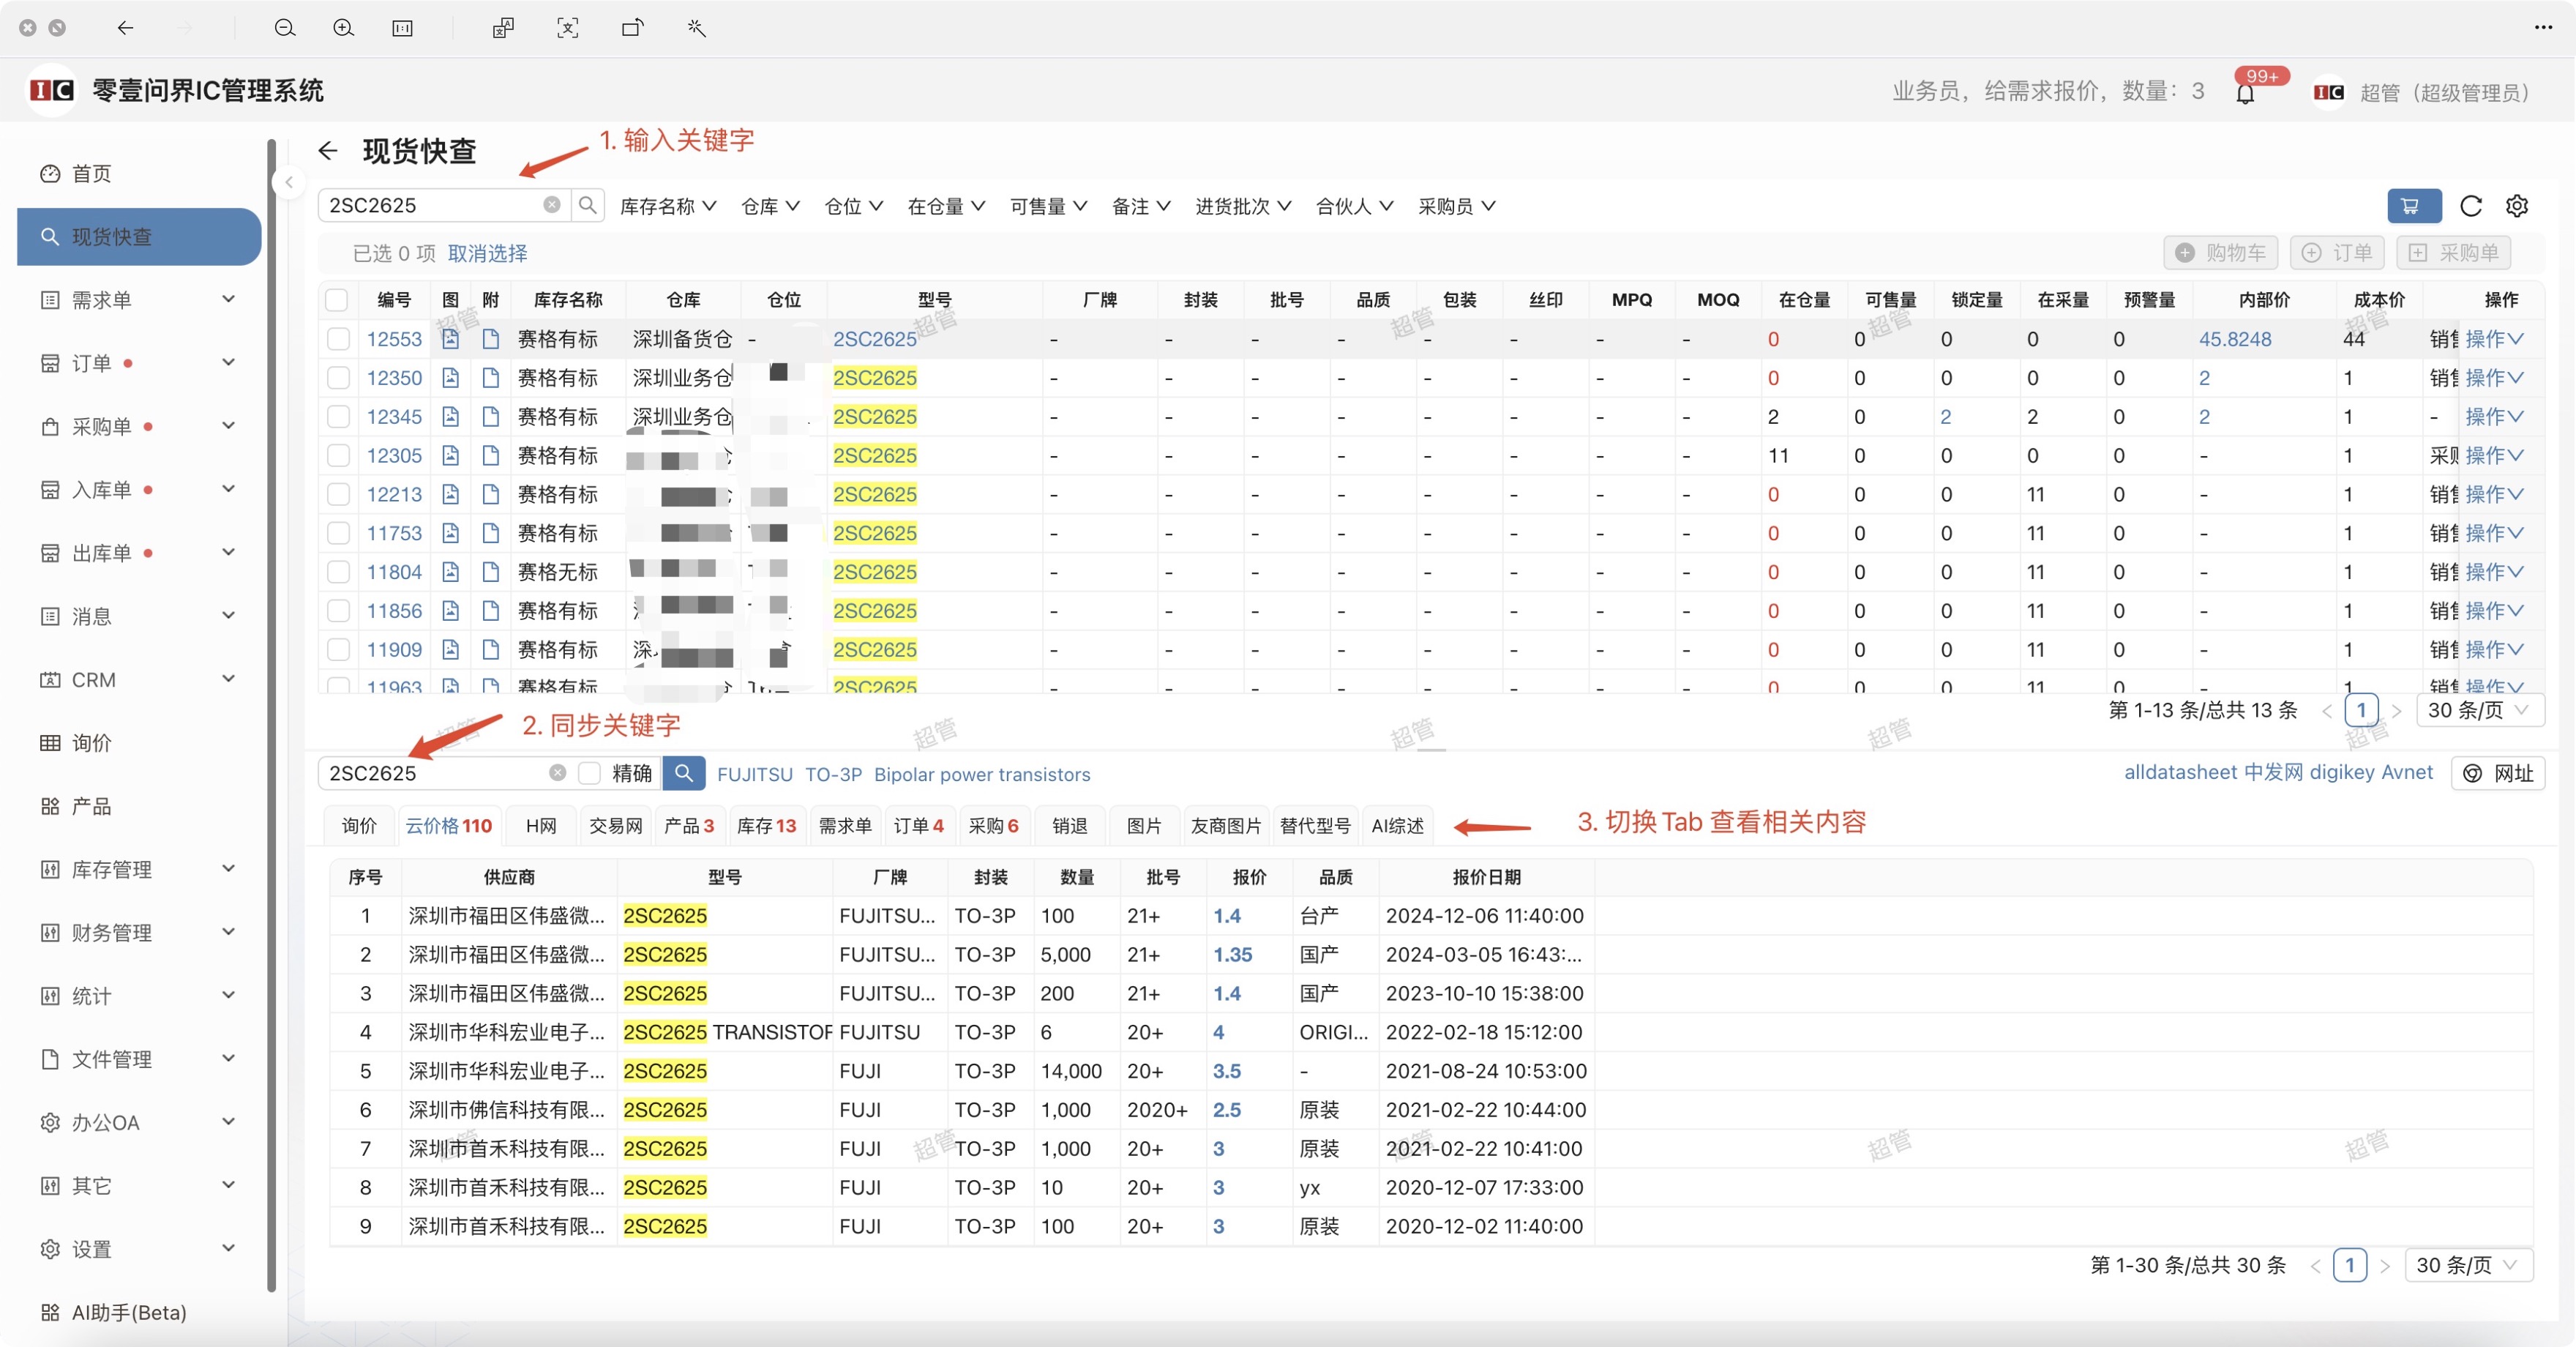Click the refresh icon beside the cart
This screenshot has width=2576, height=1347.
[x=2470, y=206]
